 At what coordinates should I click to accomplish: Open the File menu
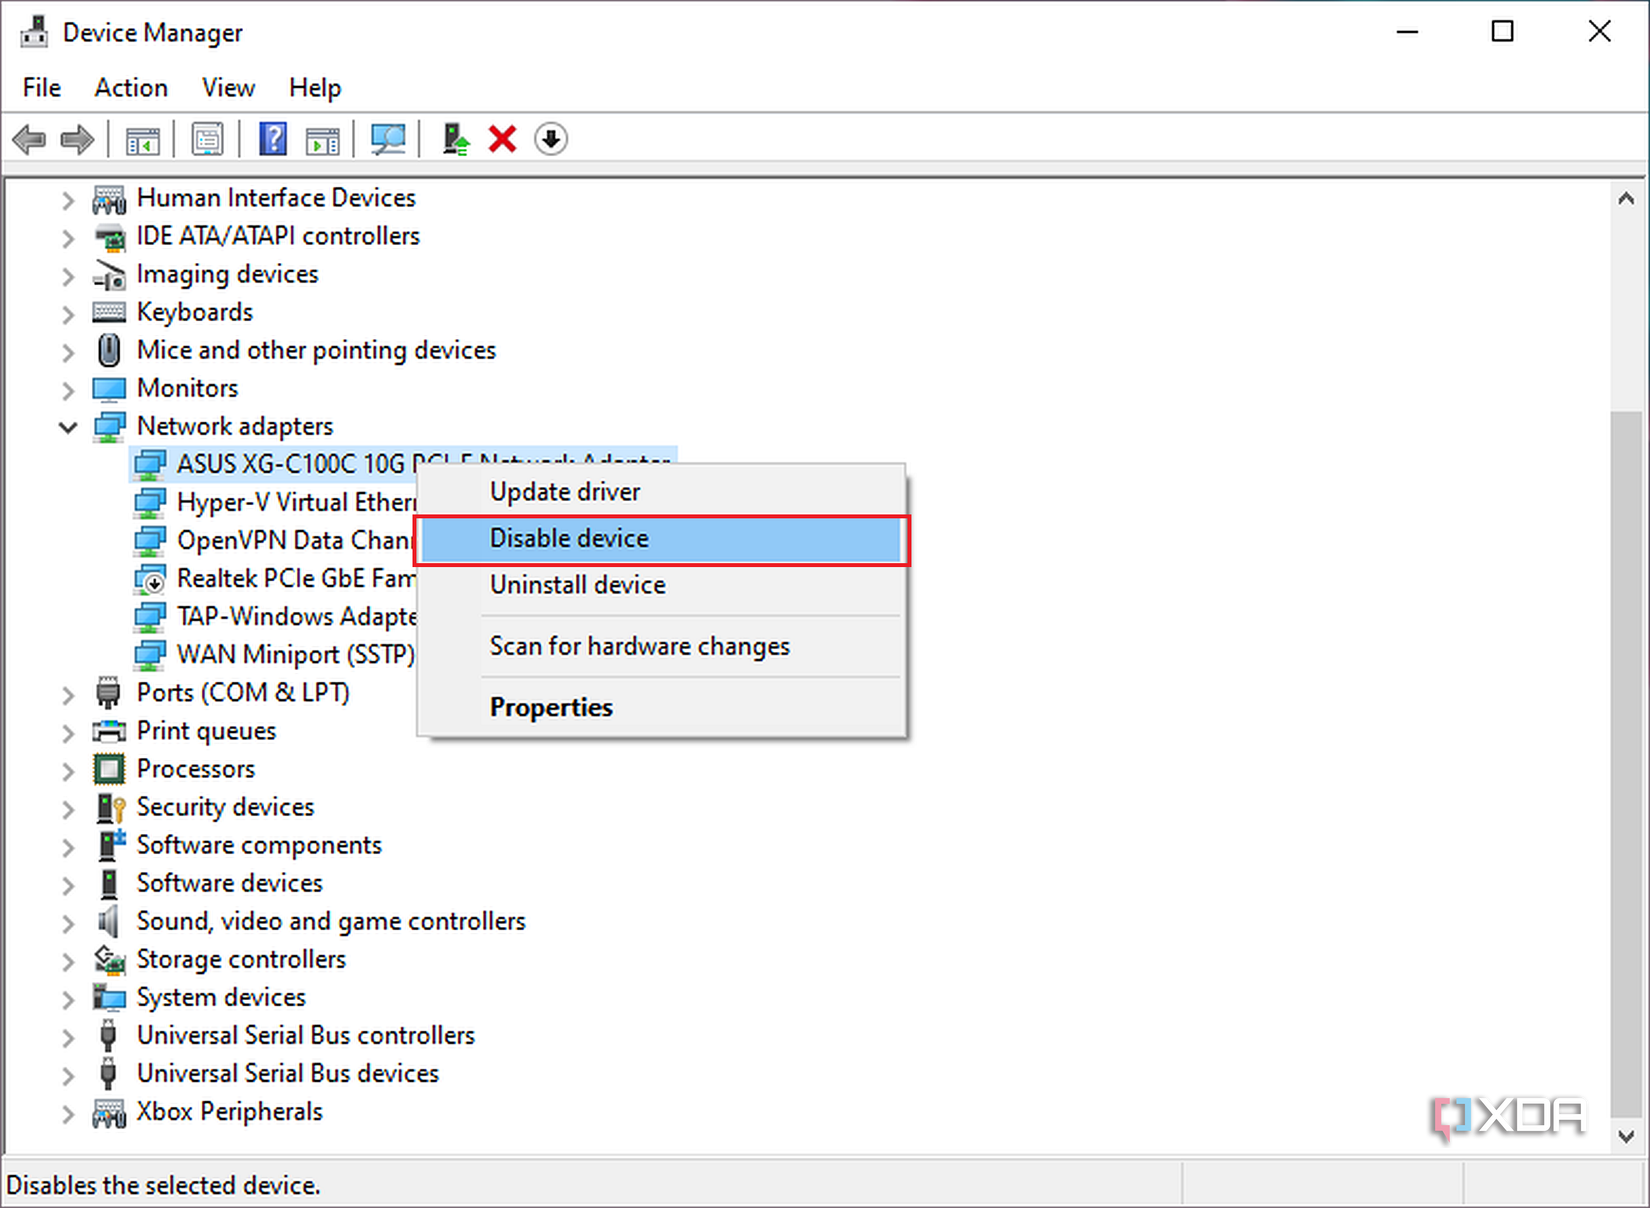coord(42,88)
